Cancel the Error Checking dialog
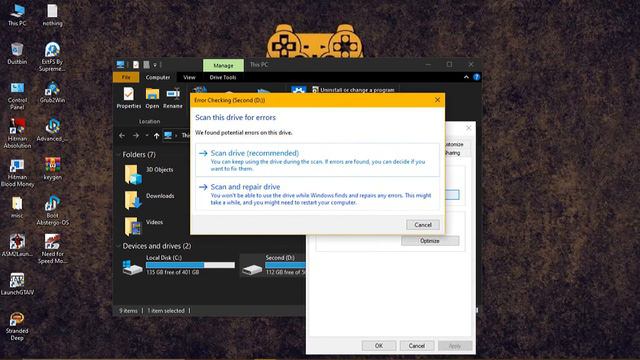This screenshot has height=360, width=640. [423, 225]
